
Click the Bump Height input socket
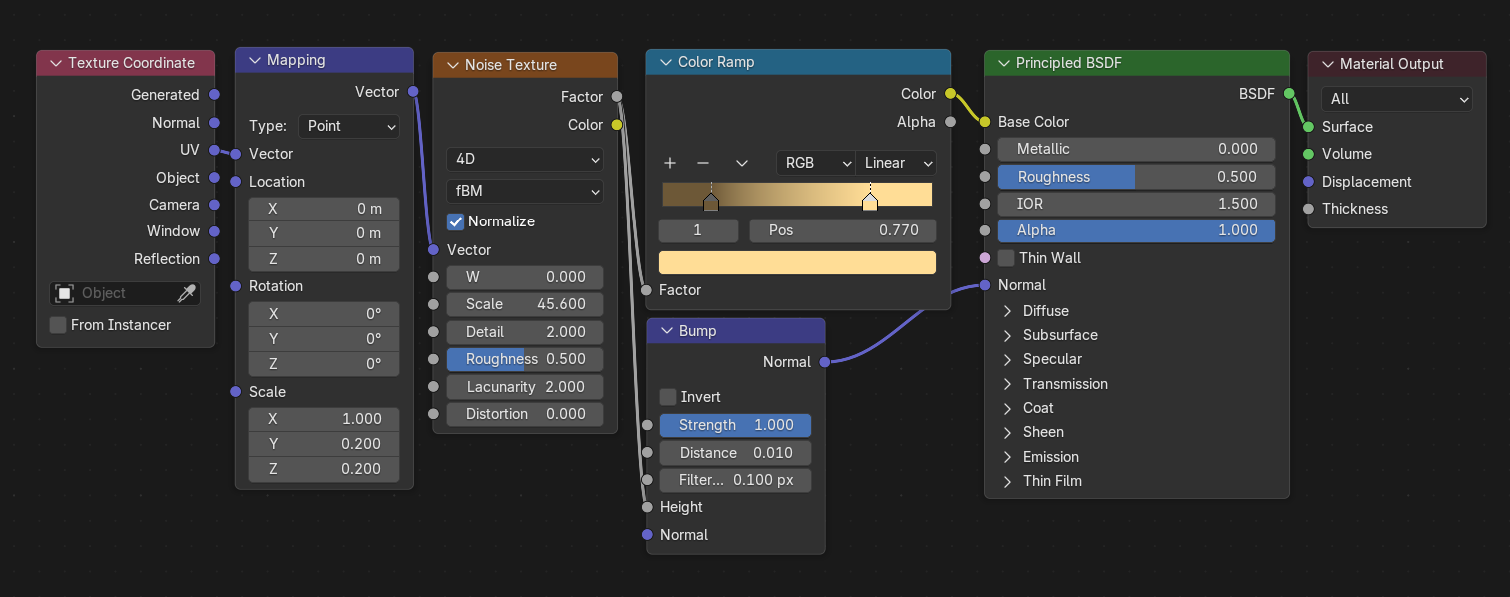click(647, 507)
